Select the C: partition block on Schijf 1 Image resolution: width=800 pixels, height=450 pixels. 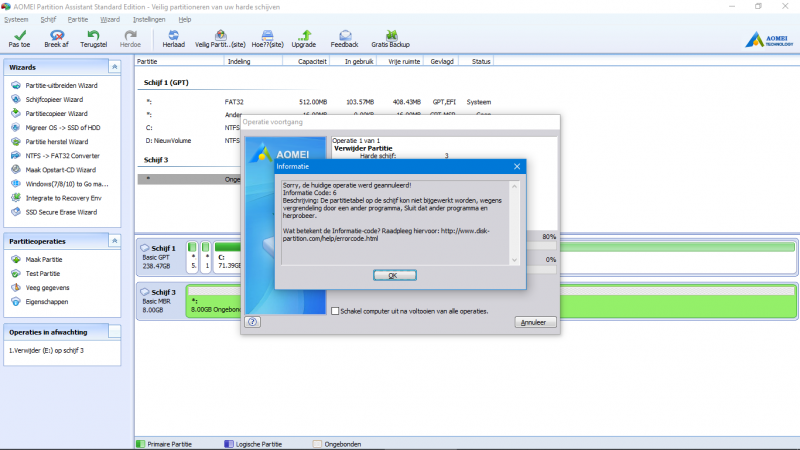(x=238, y=261)
